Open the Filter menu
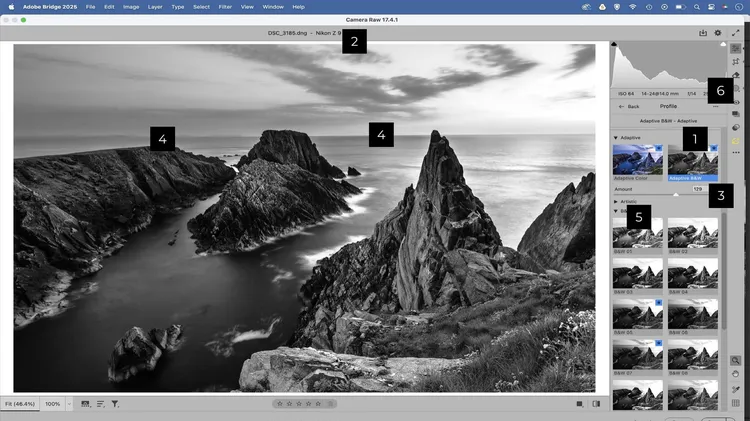The width and height of the screenshot is (750, 421). pyautogui.click(x=225, y=7)
